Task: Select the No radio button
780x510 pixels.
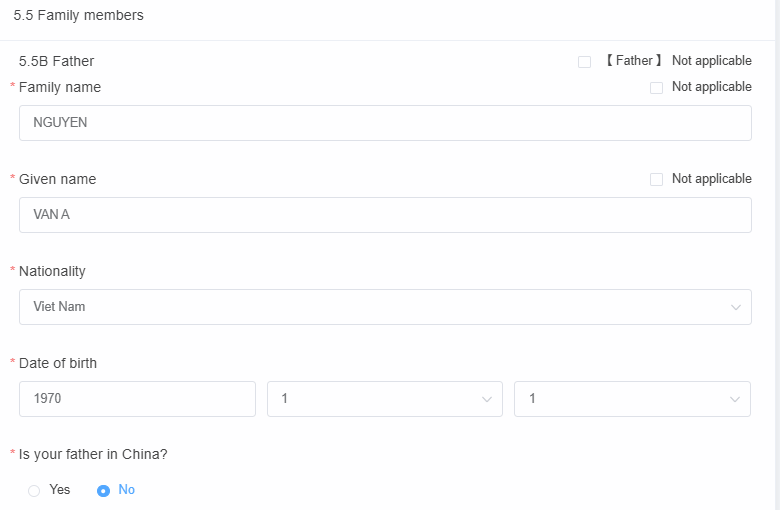Action: 103,491
